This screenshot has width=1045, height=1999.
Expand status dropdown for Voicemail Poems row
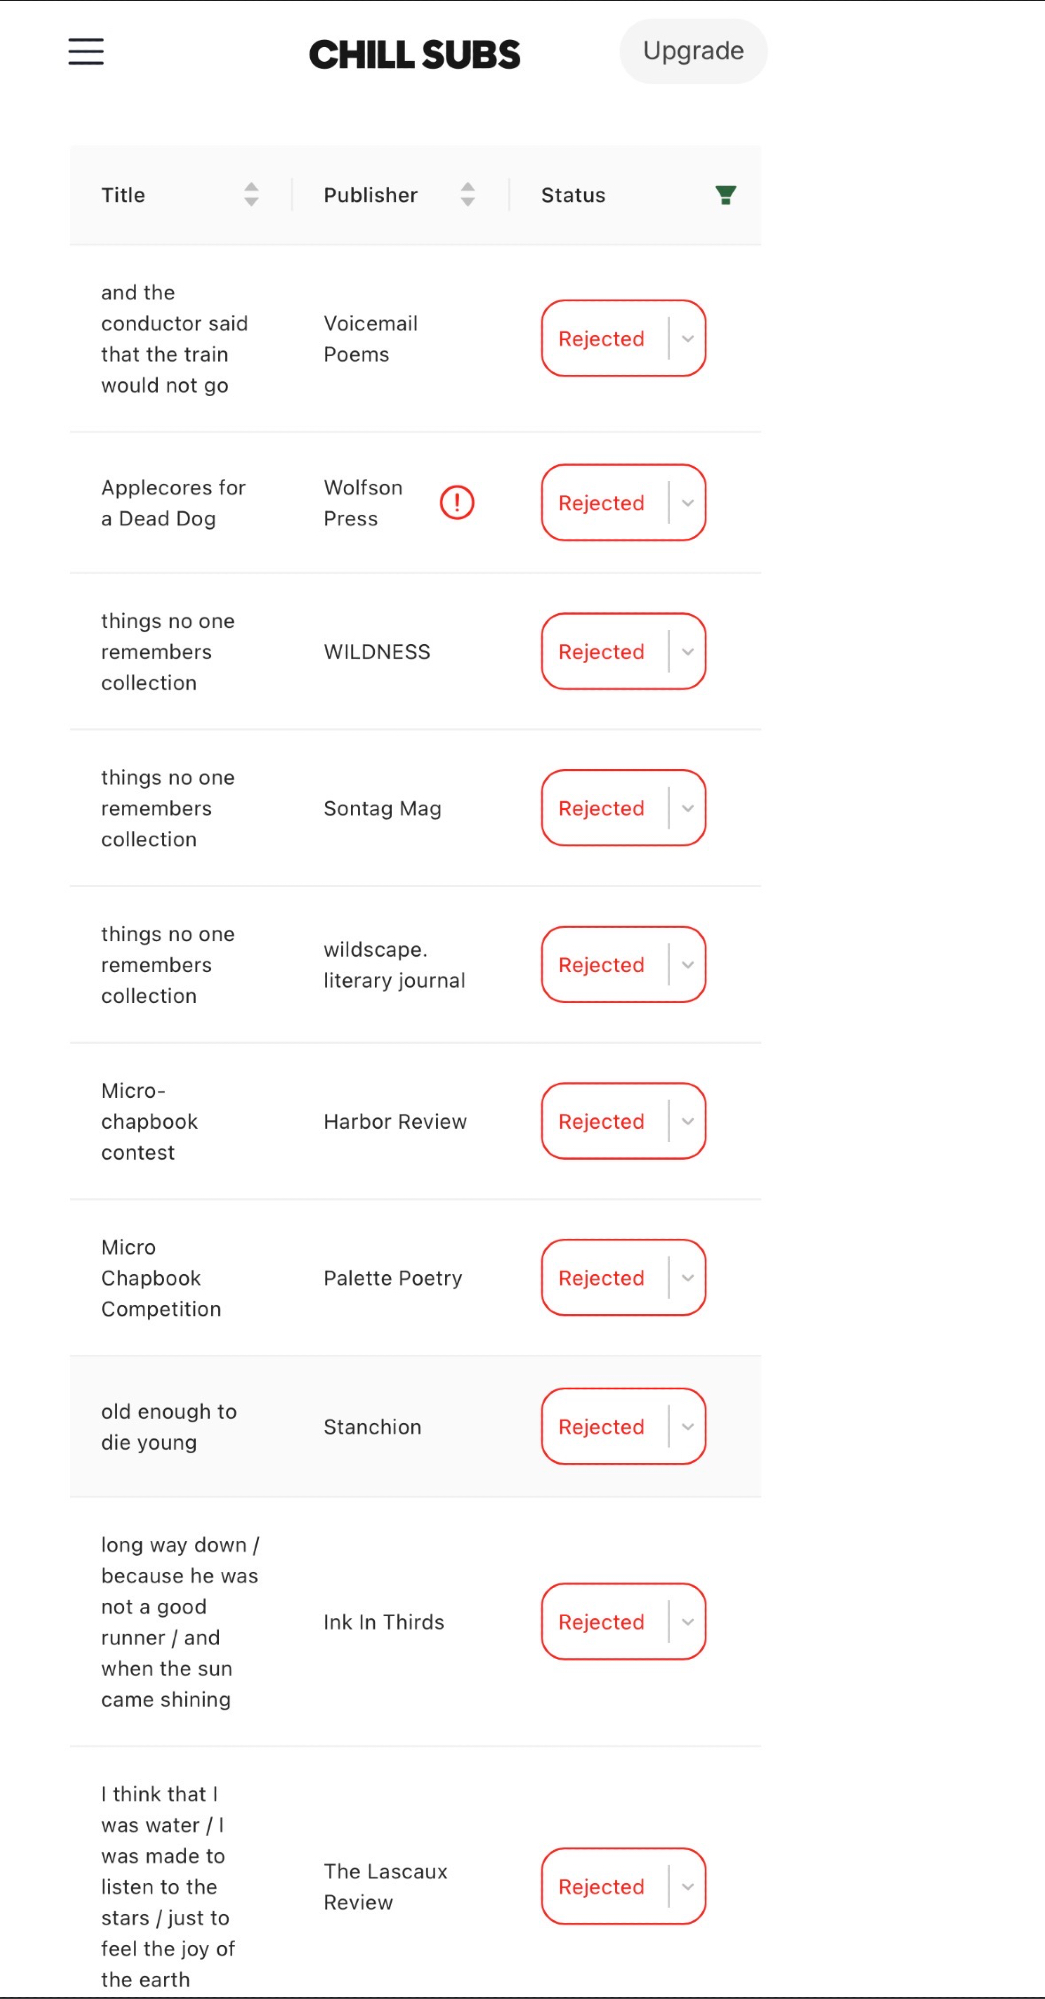[x=688, y=339]
